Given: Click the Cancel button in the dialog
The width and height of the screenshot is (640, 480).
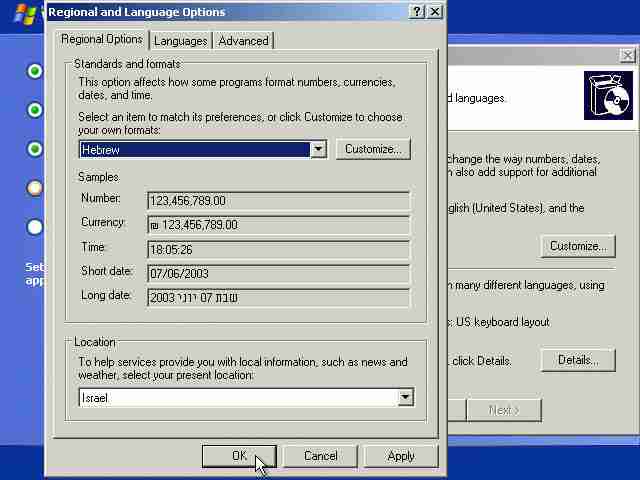Looking at the screenshot, I should [320, 456].
